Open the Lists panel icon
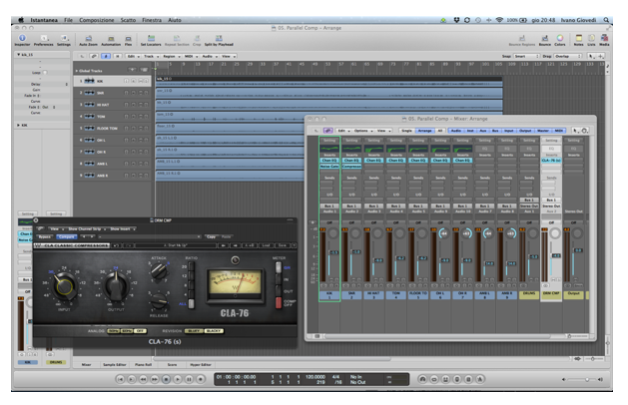Viewport: 628px width, 405px height. [x=592, y=38]
